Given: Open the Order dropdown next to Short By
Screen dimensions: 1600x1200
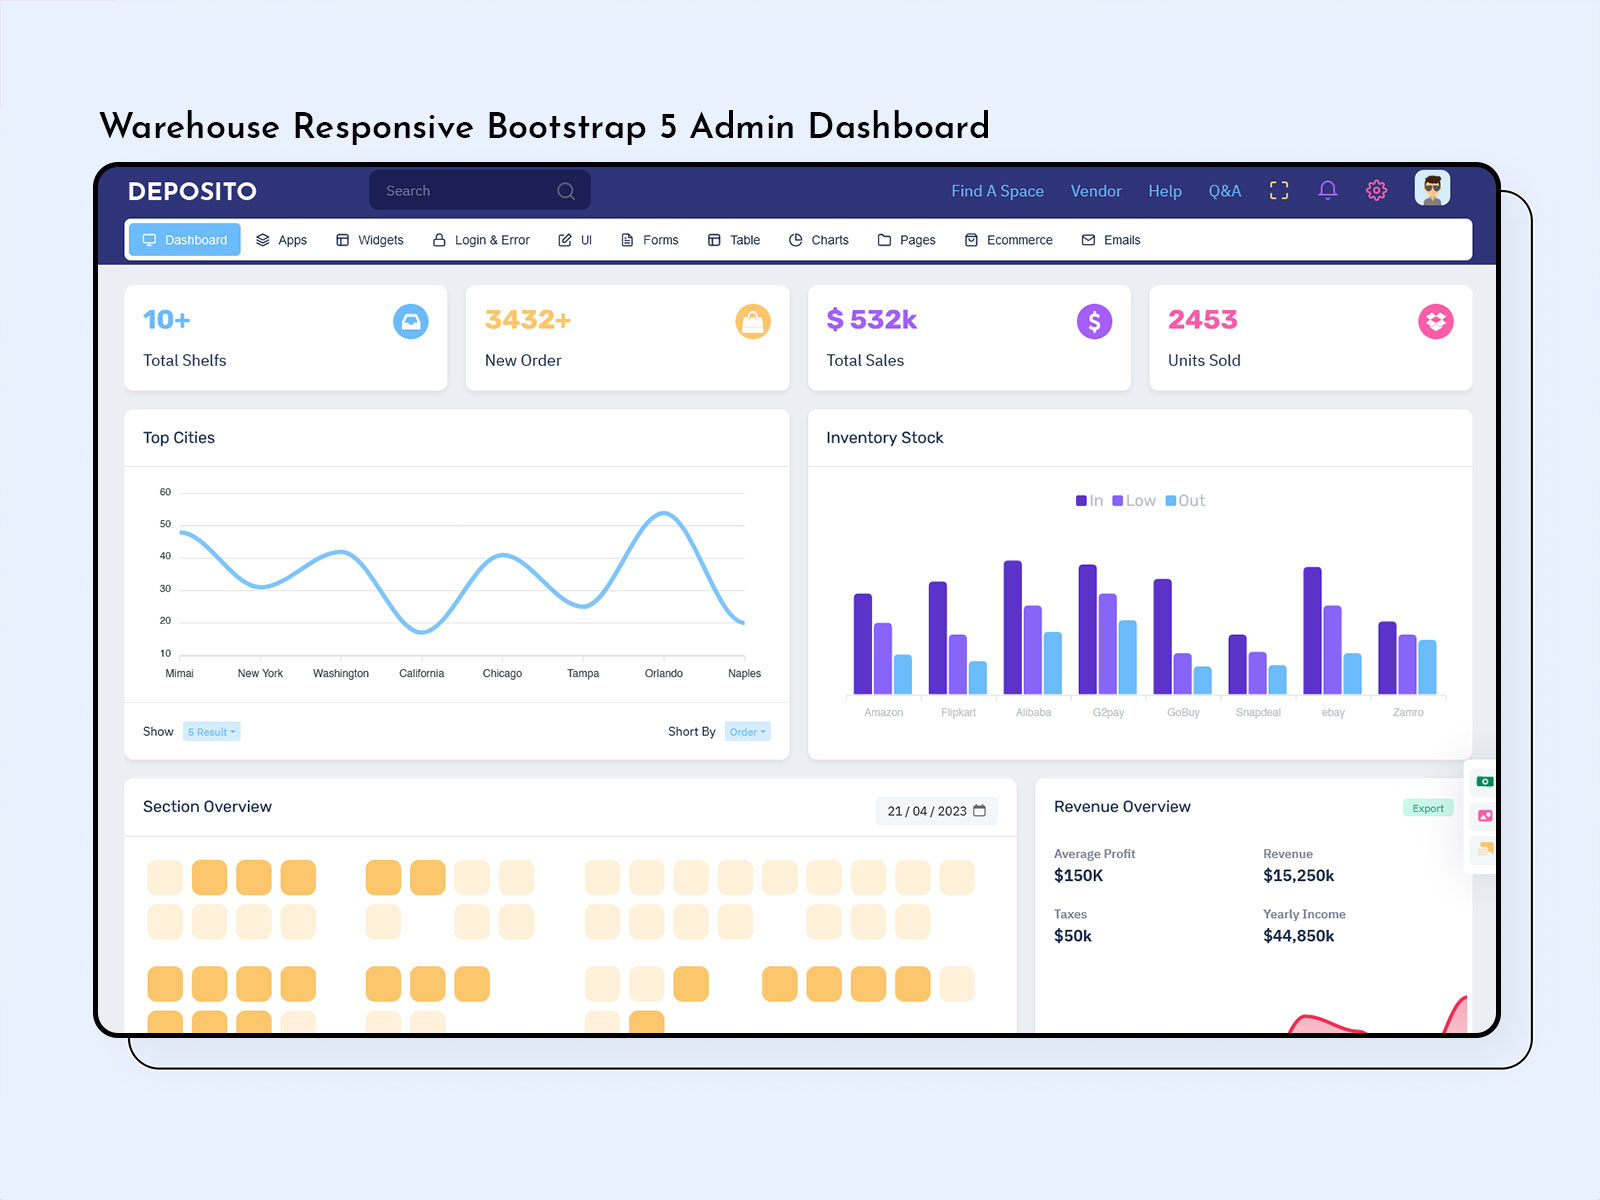Looking at the screenshot, I should (747, 731).
